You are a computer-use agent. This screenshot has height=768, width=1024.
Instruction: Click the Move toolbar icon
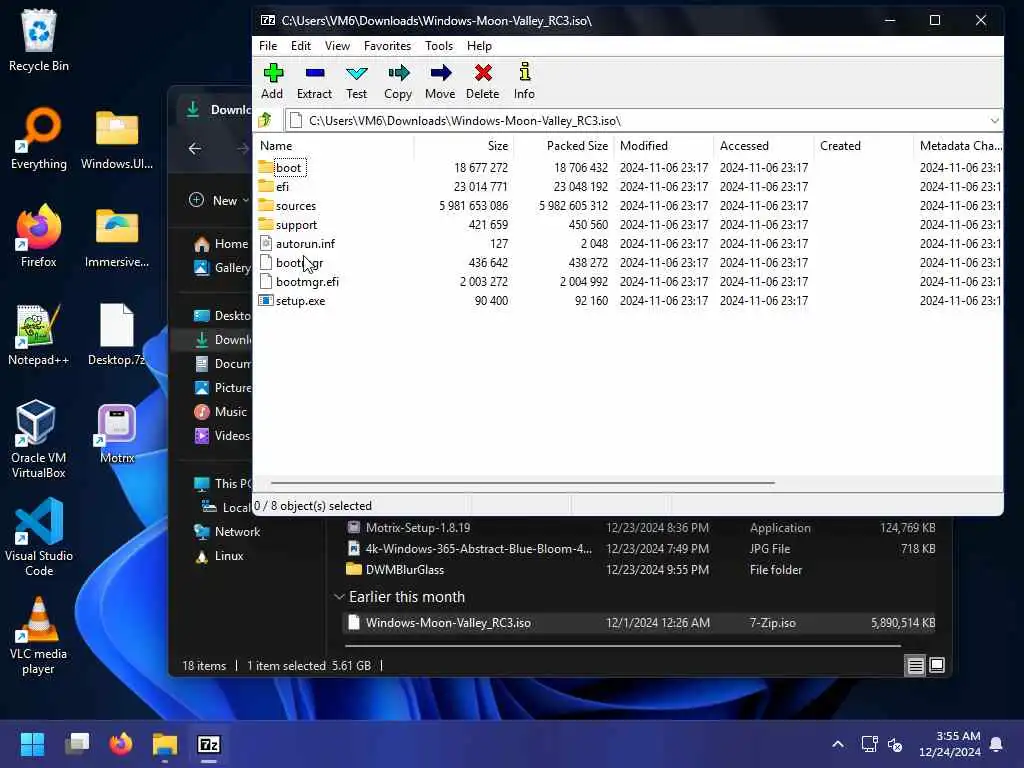point(440,82)
